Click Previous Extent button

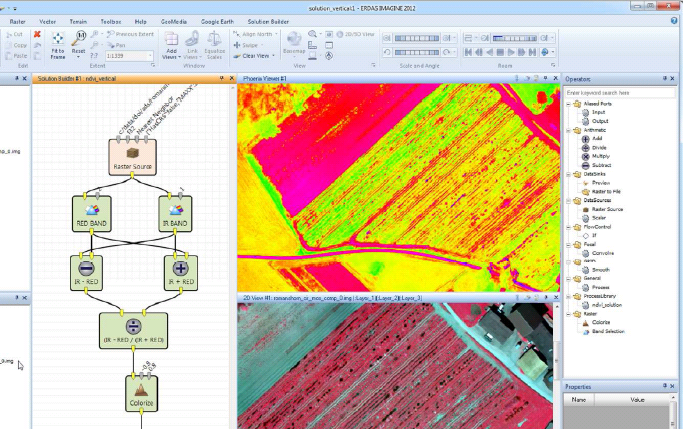tap(130, 34)
